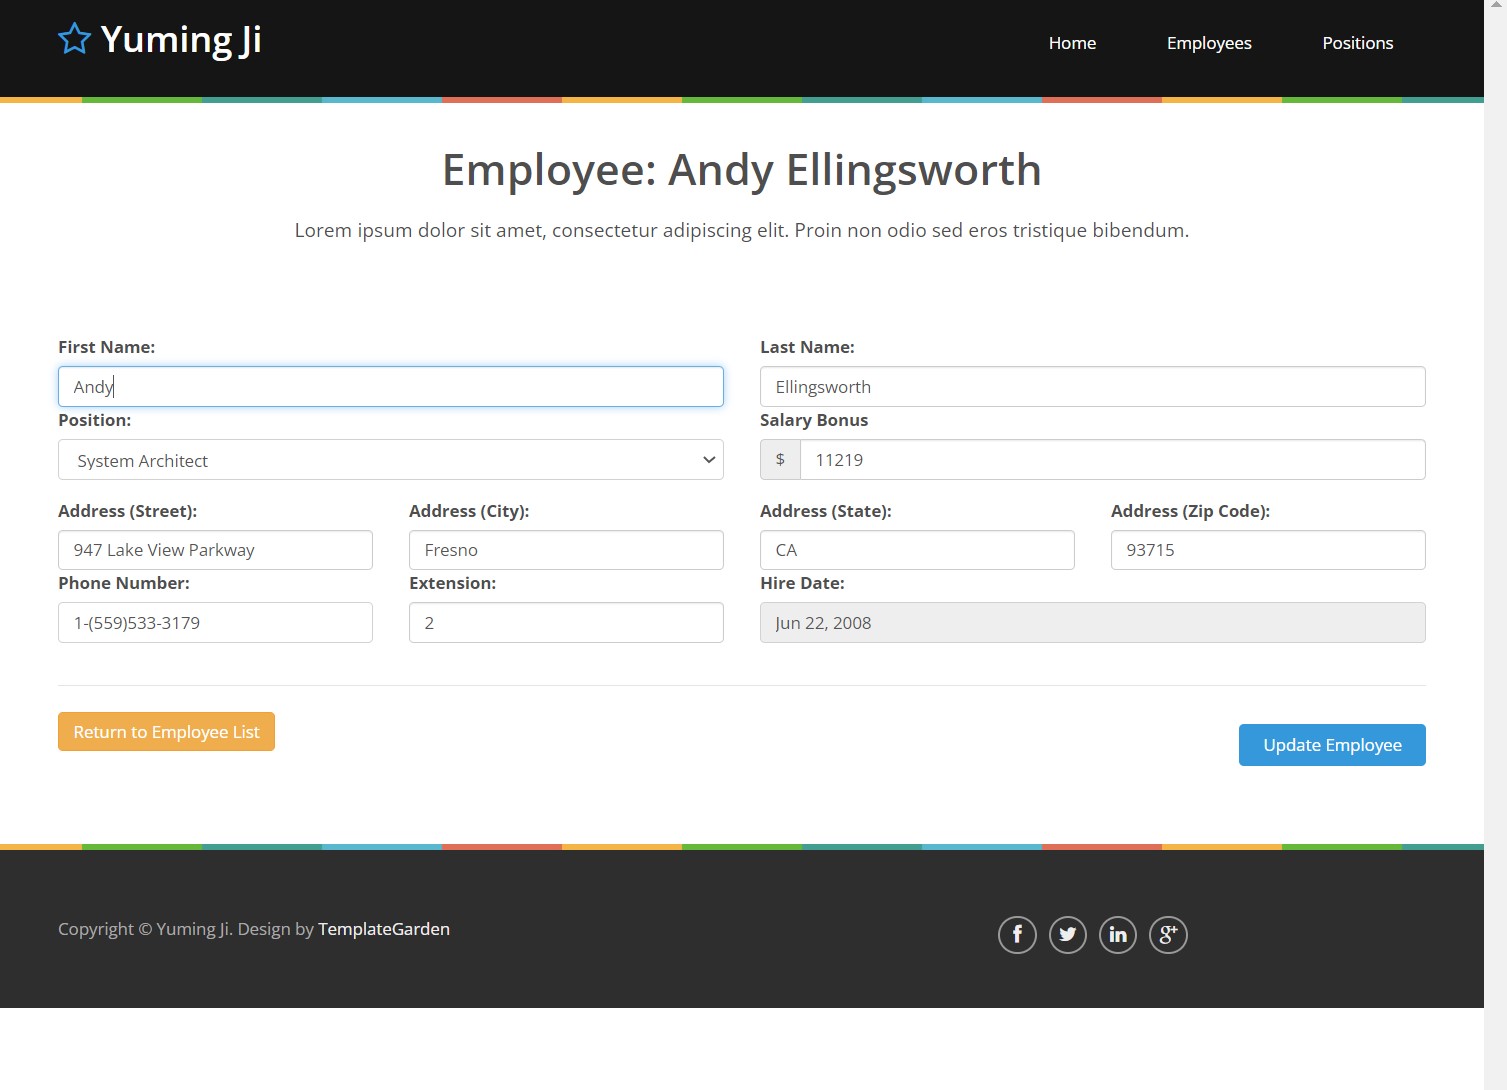Click the Twitter icon in the footer
Screen dimensions: 1507x1090
[x=1067, y=934]
